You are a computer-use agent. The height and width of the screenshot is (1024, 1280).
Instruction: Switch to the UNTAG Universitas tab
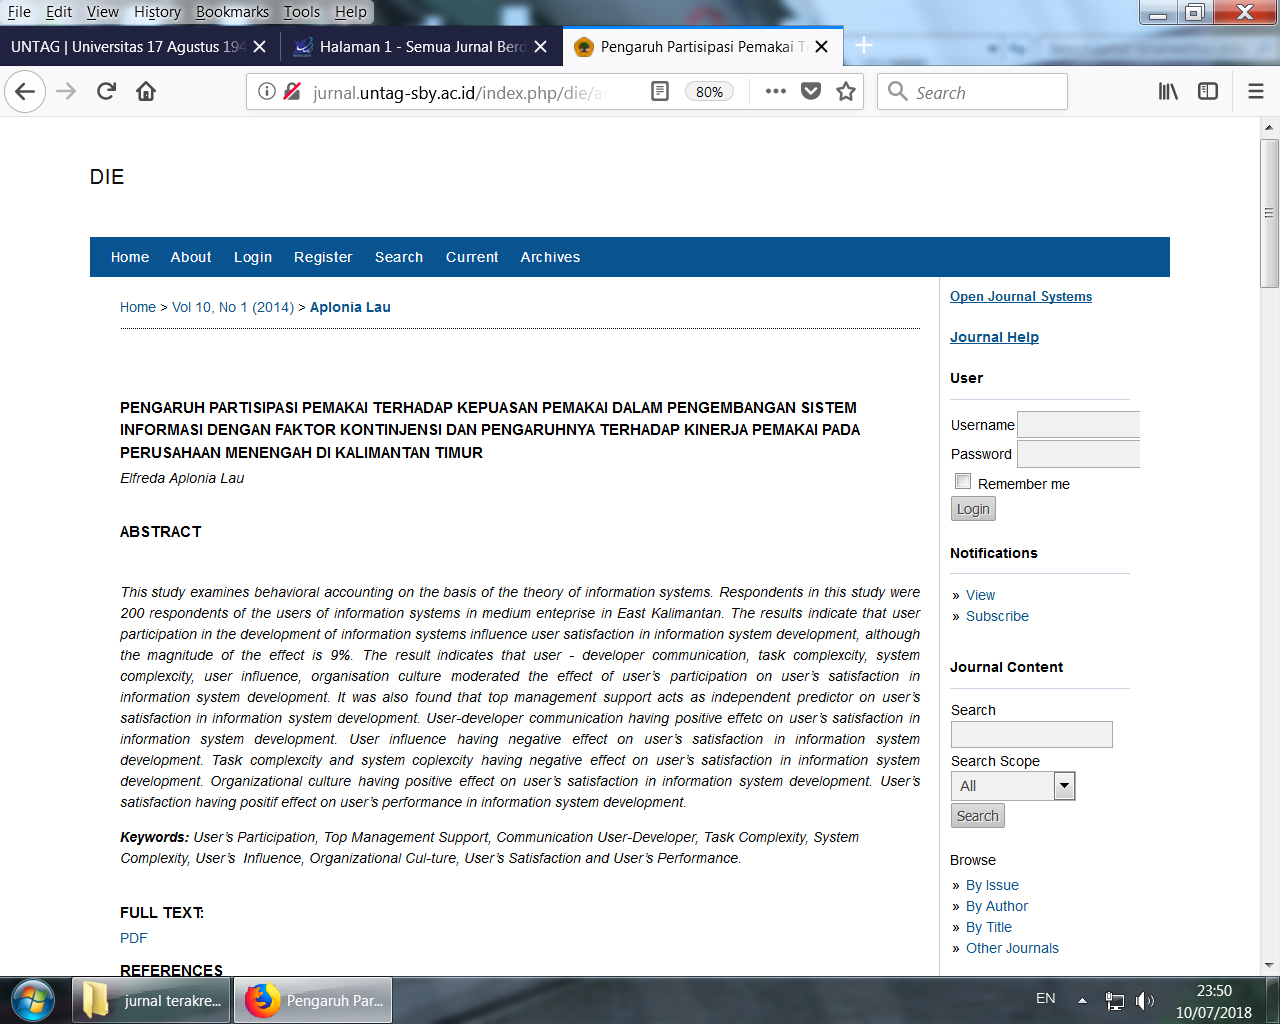[127, 47]
